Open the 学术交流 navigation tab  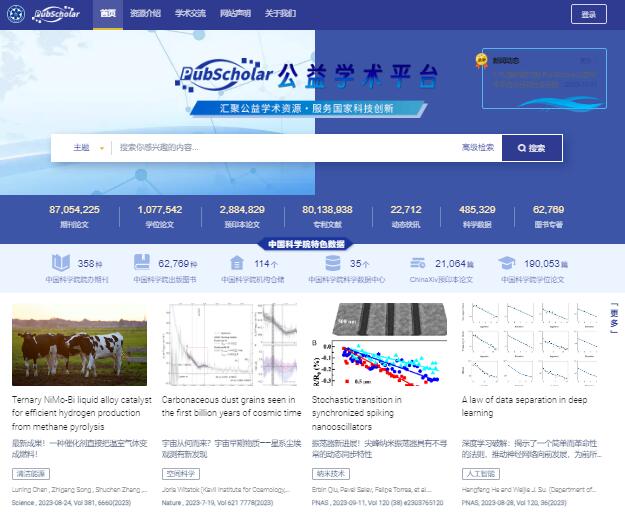click(x=190, y=14)
